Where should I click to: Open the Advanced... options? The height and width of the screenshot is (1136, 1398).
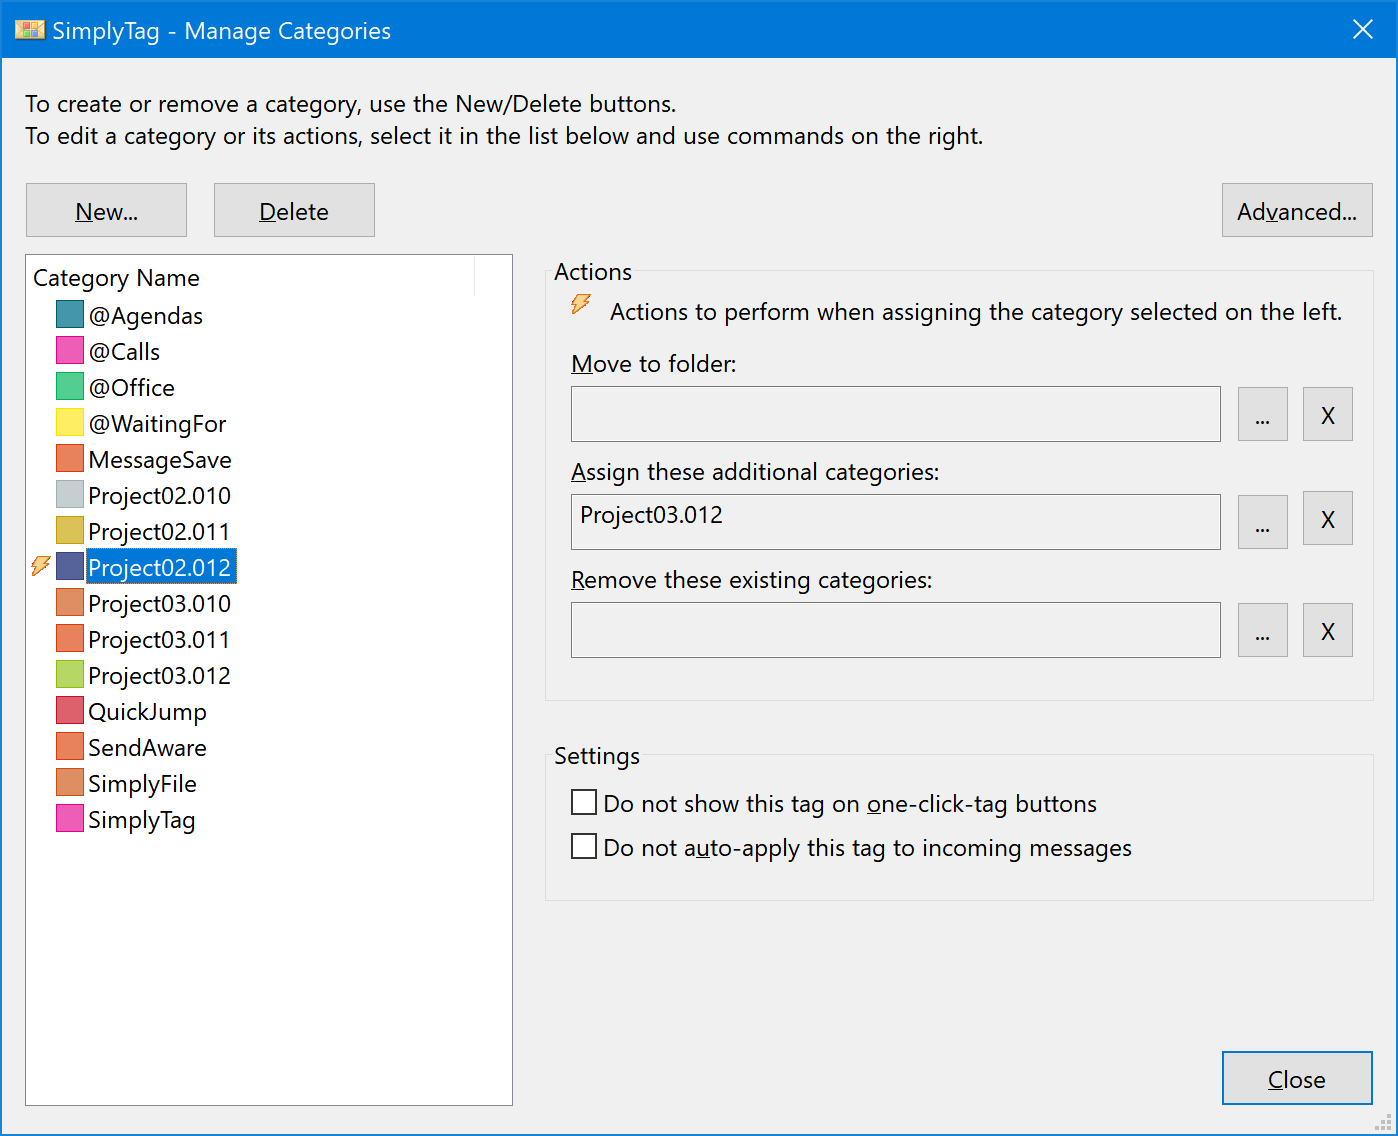point(1297,210)
